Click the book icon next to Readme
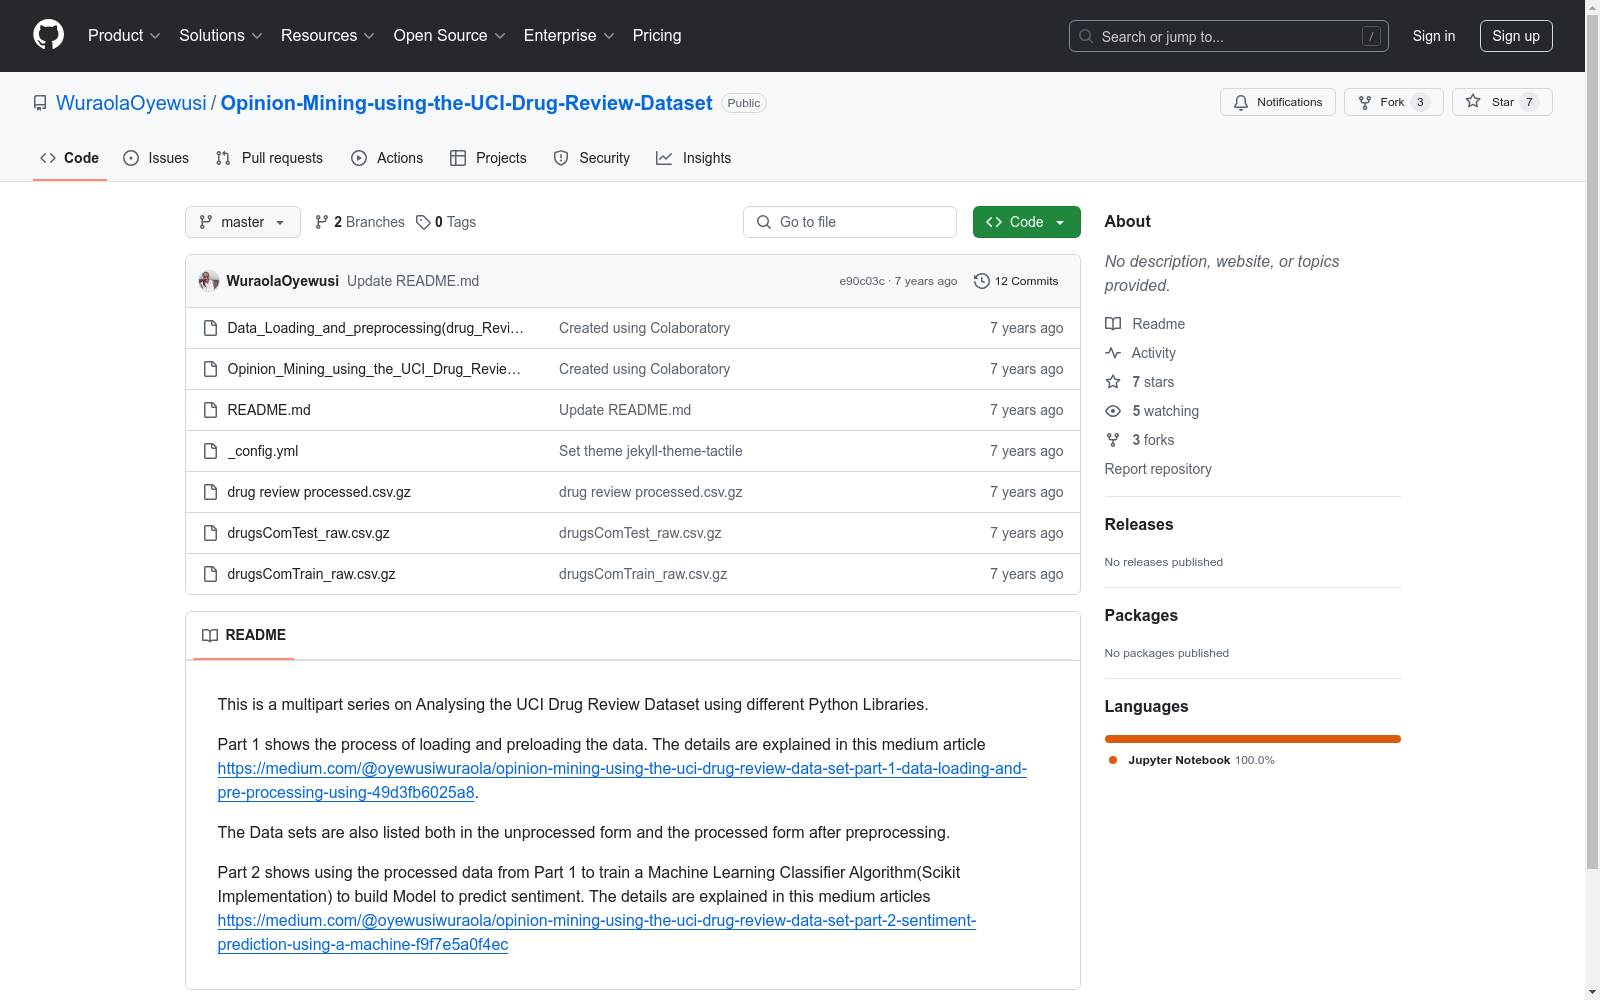1600x1000 pixels. coord(1113,324)
